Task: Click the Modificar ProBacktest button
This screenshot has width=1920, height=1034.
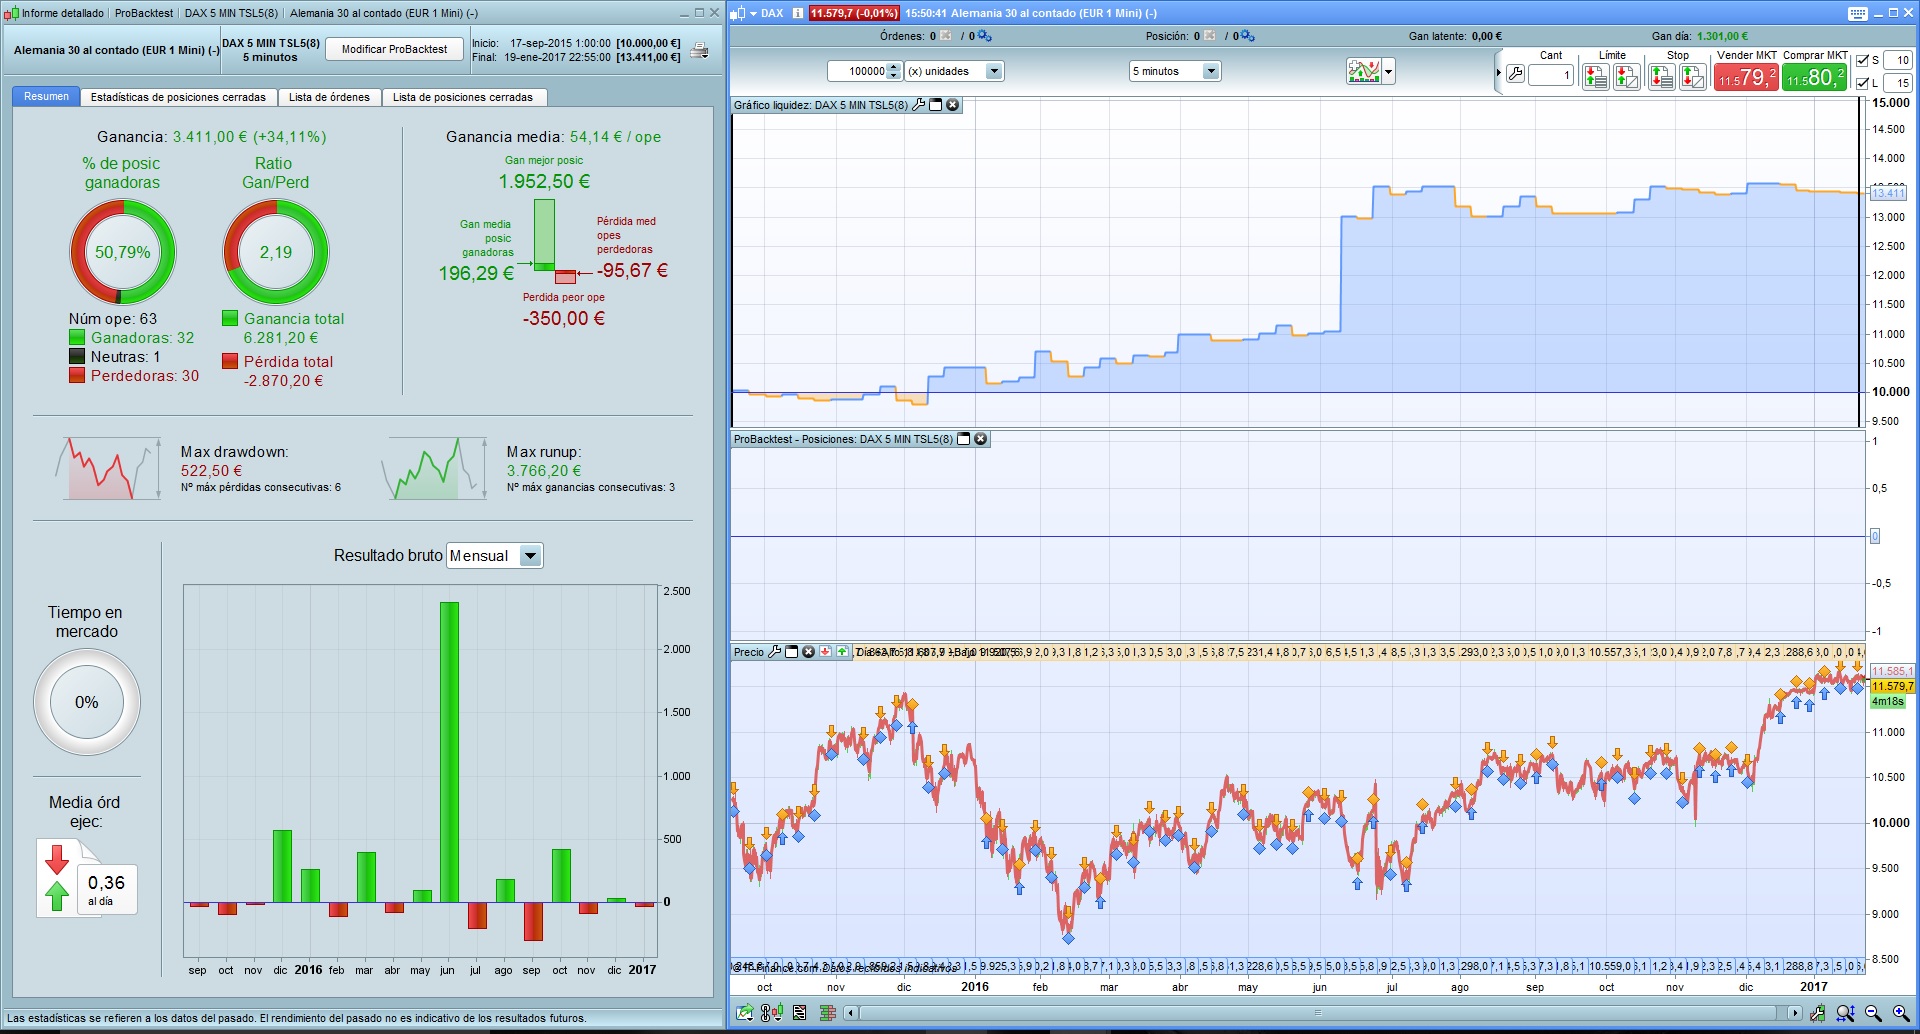Action: pos(394,49)
